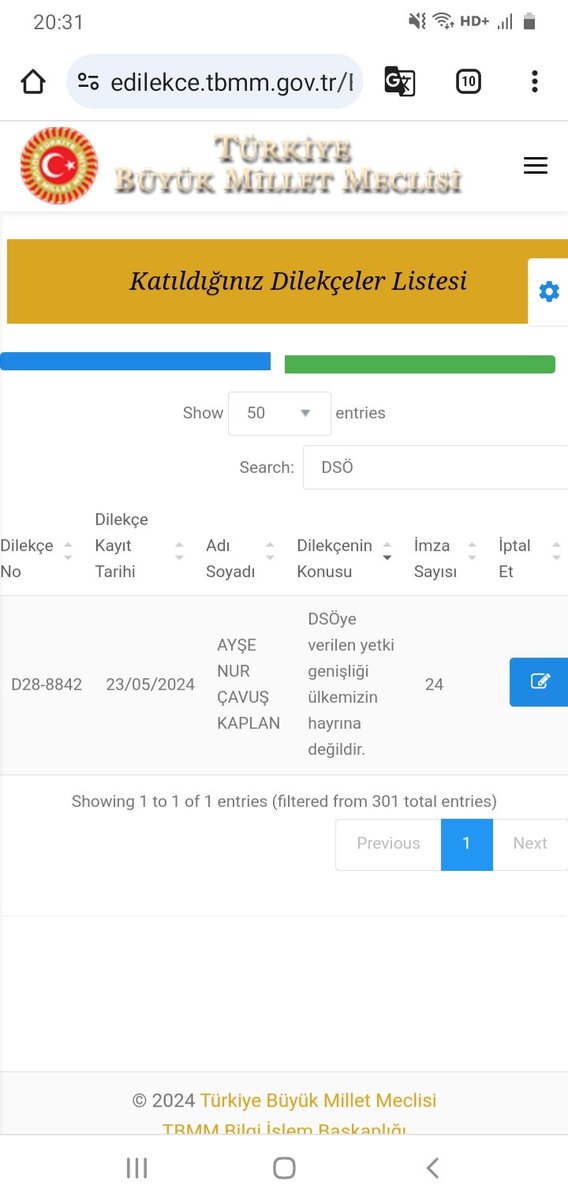Click the Previous pagination button
The width and height of the screenshot is (568, 1200).
(388, 843)
